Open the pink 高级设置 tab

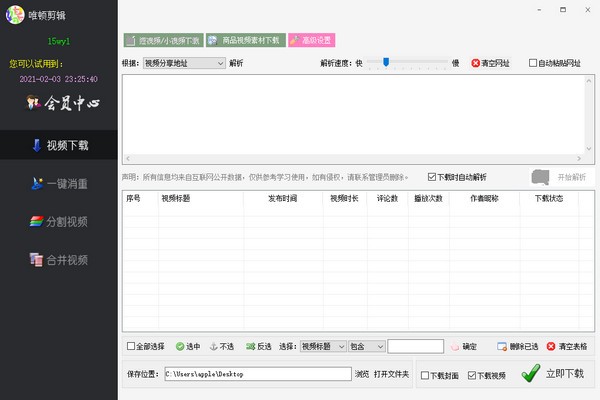(311, 41)
